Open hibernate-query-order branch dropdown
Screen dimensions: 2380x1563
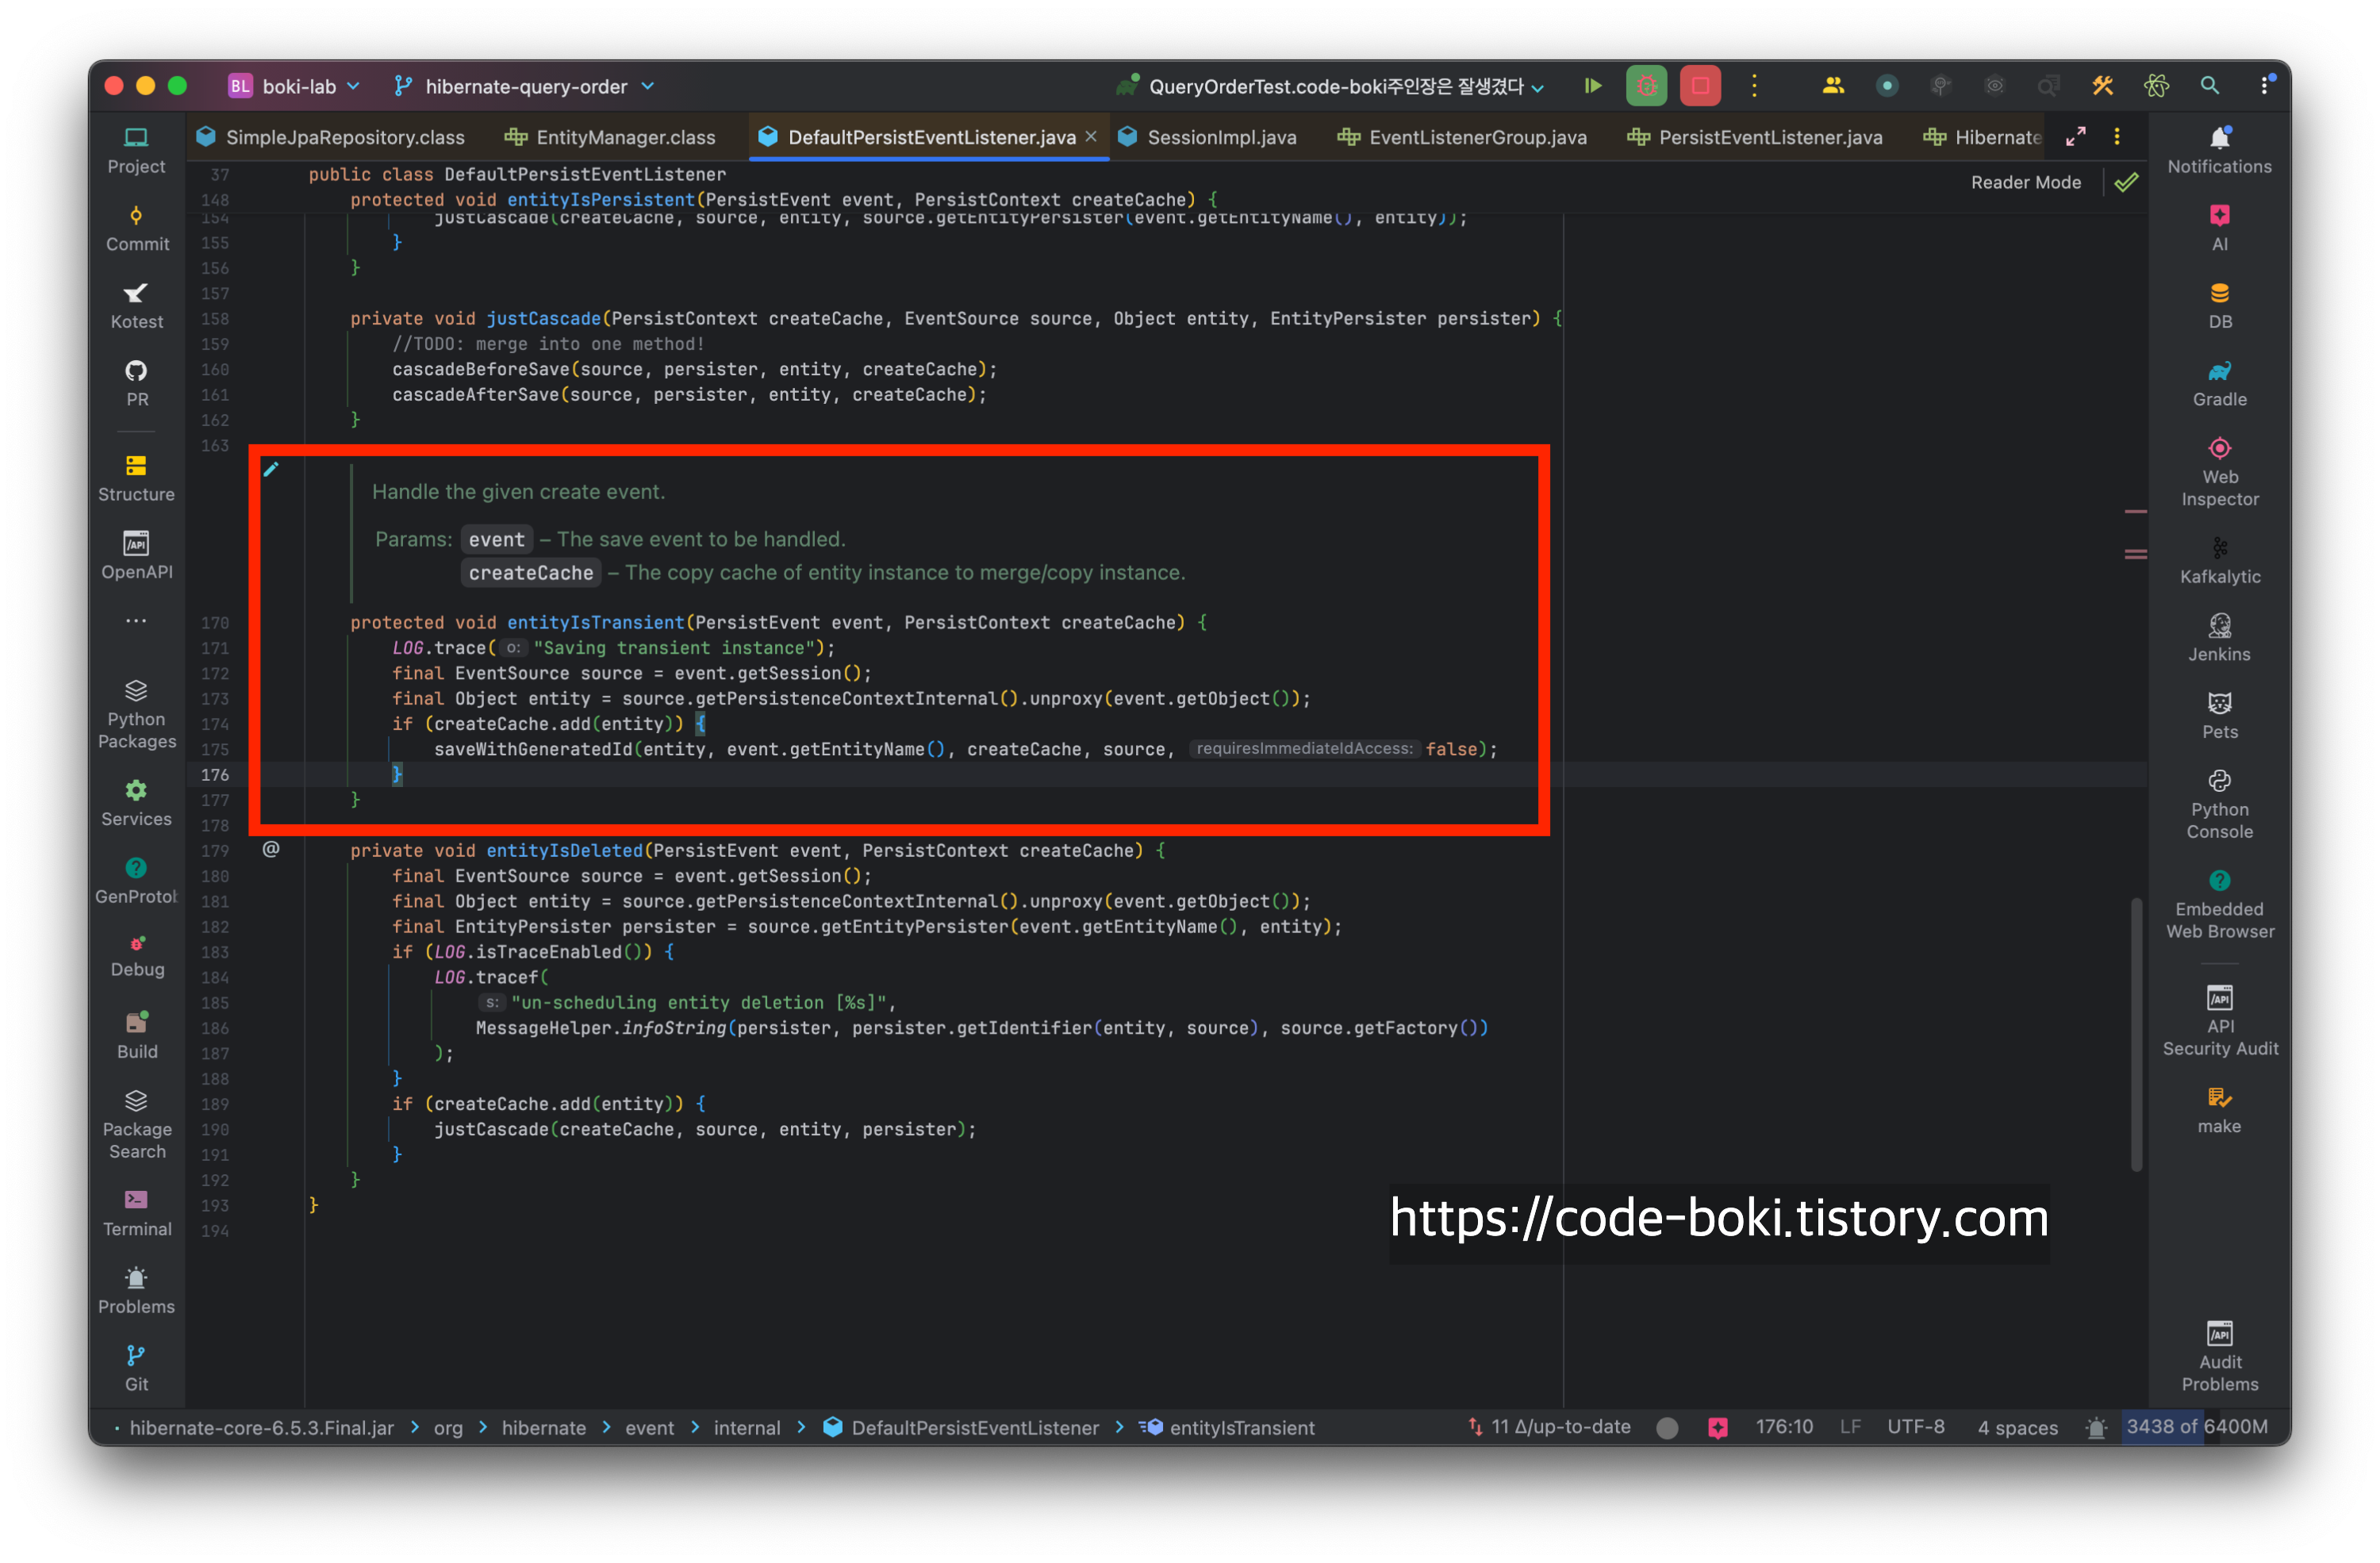click(x=525, y=86)
